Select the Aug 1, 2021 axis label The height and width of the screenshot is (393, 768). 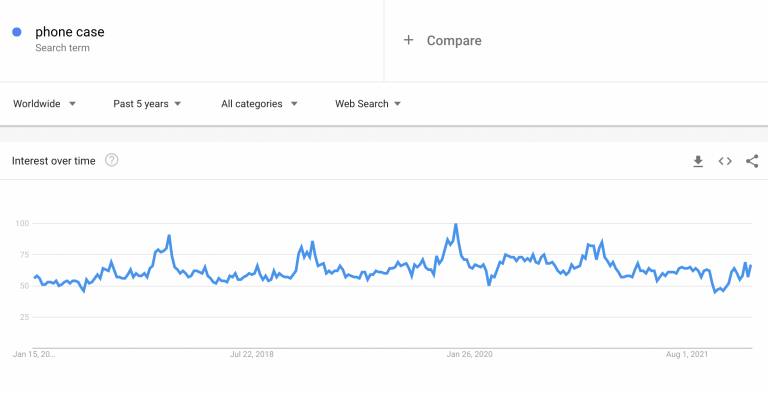pyautogui.click(x=687, y=354)
